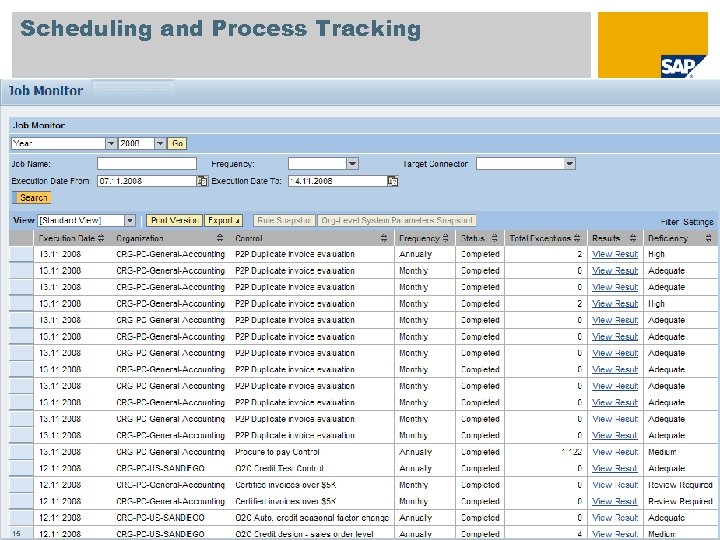View Result for Procure to pay Control
Screen dimensions: 720x540
tap(615, 452)
